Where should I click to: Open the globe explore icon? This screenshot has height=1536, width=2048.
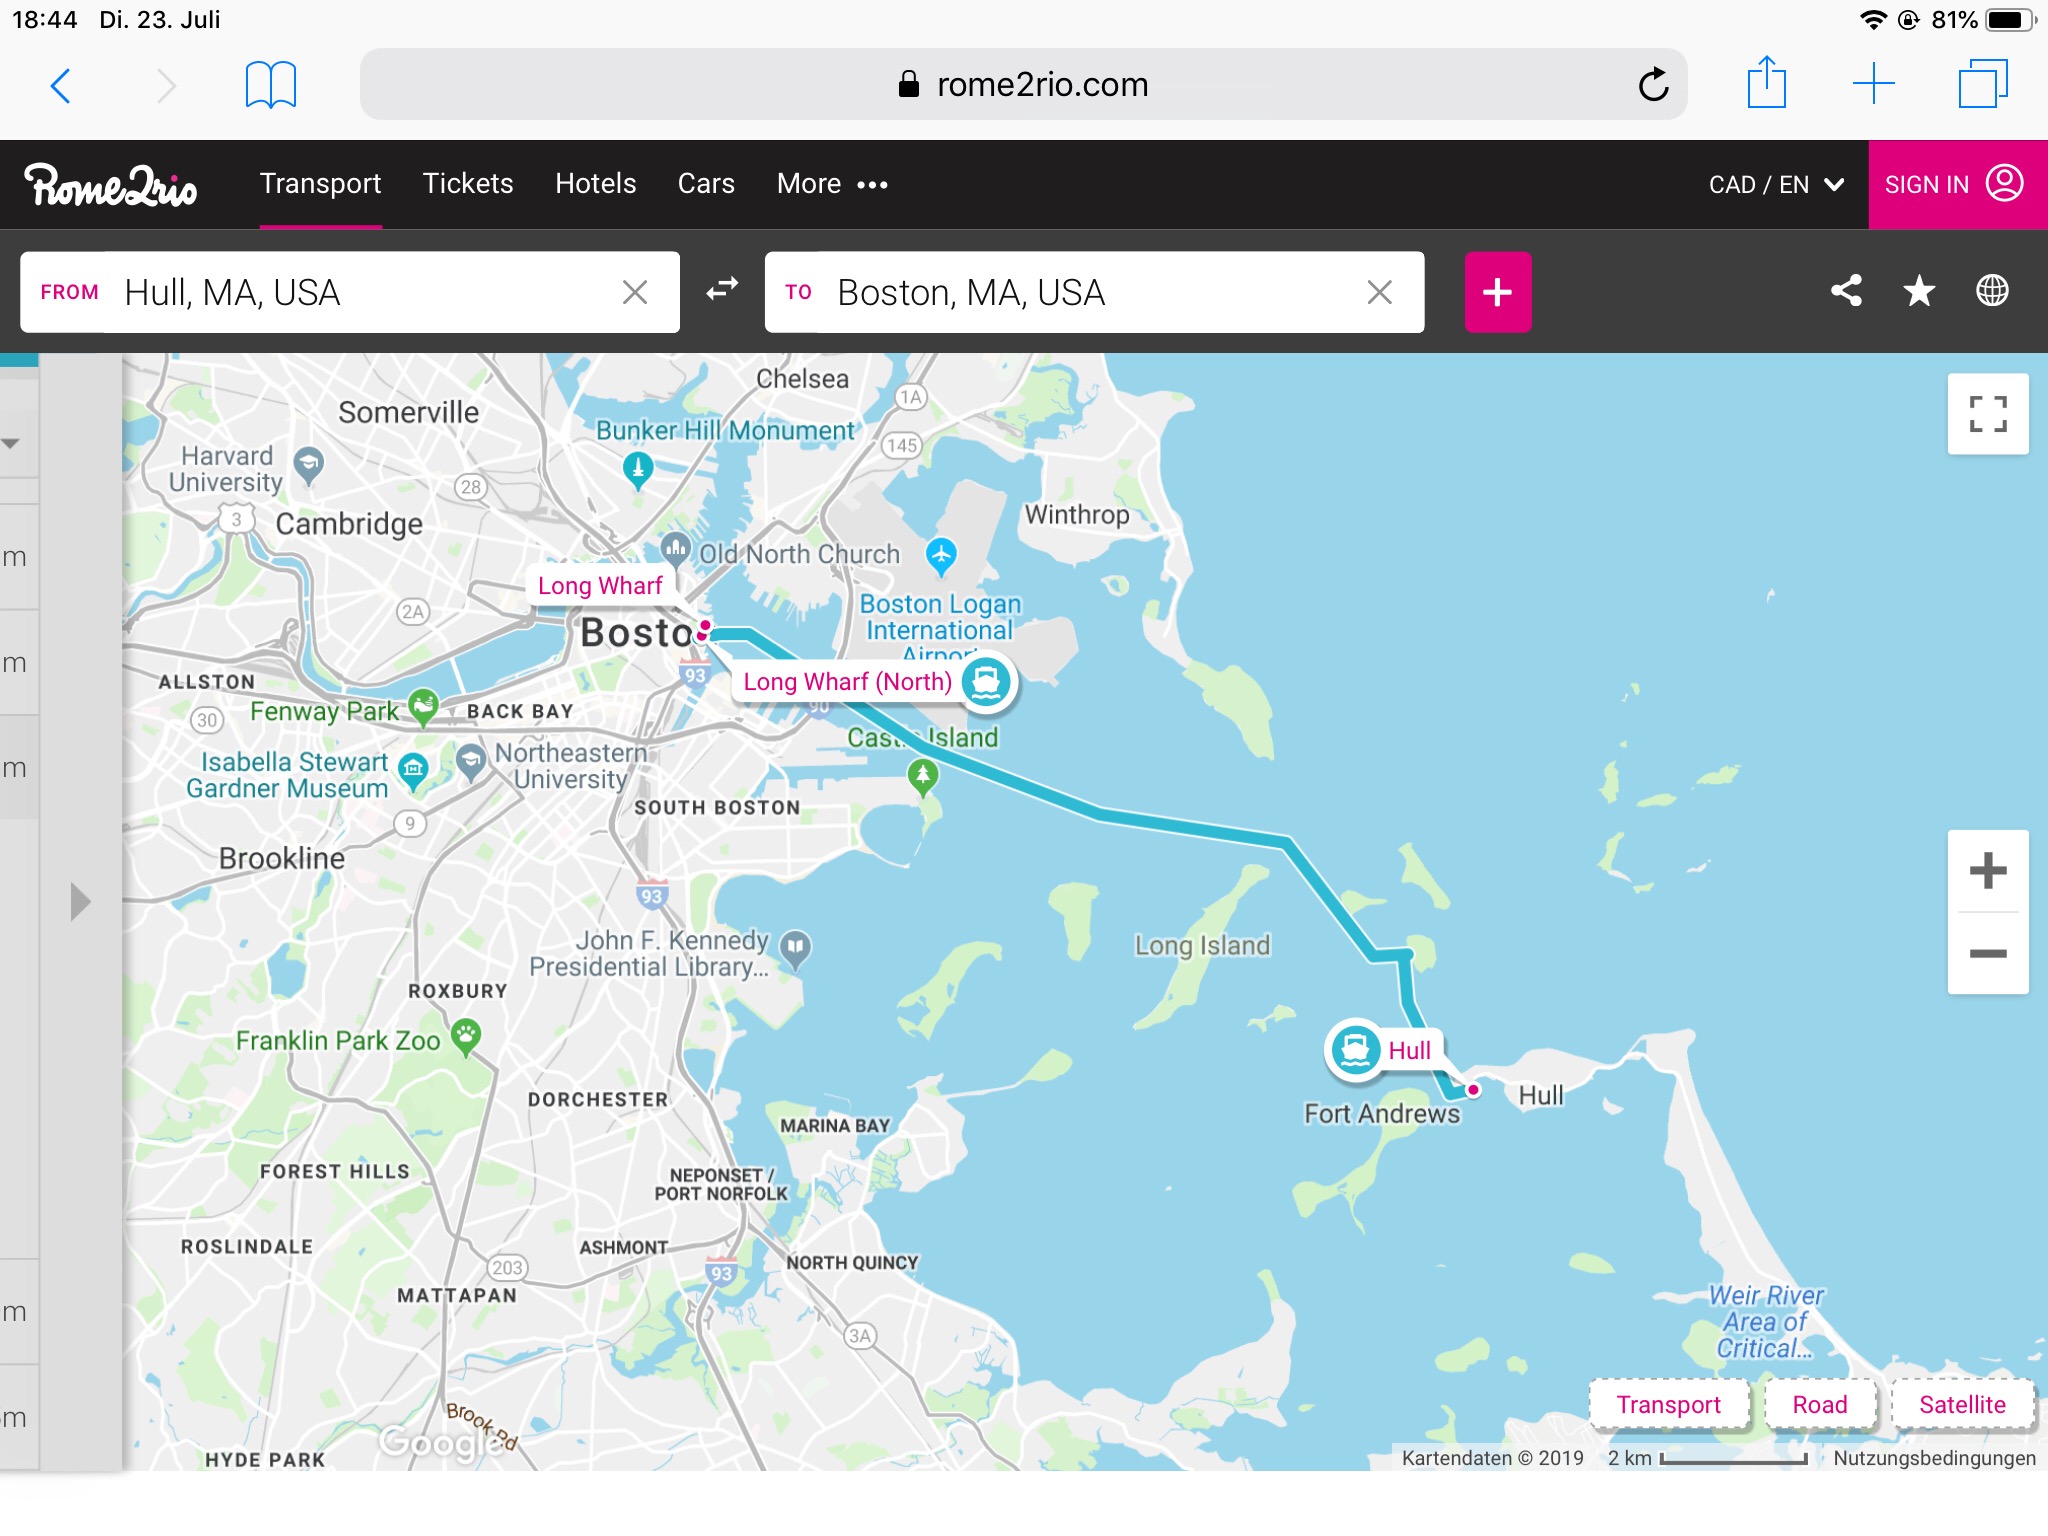coord(1992,291)
